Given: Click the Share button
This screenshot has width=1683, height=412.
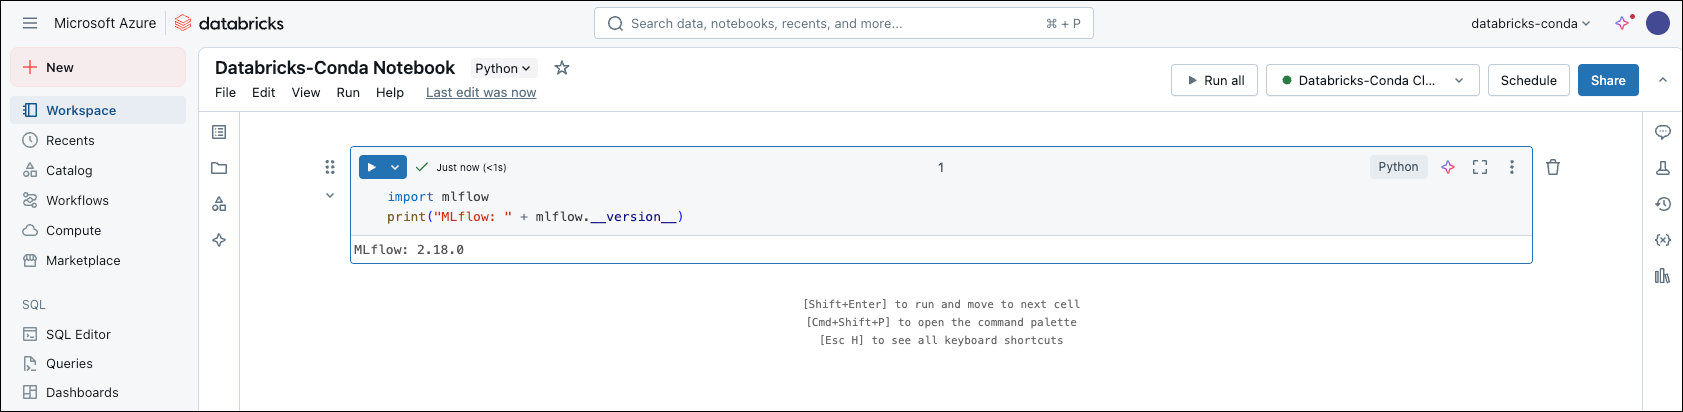Looking at the screenshot, I should pyautogui.click(x=1608, y=80).
